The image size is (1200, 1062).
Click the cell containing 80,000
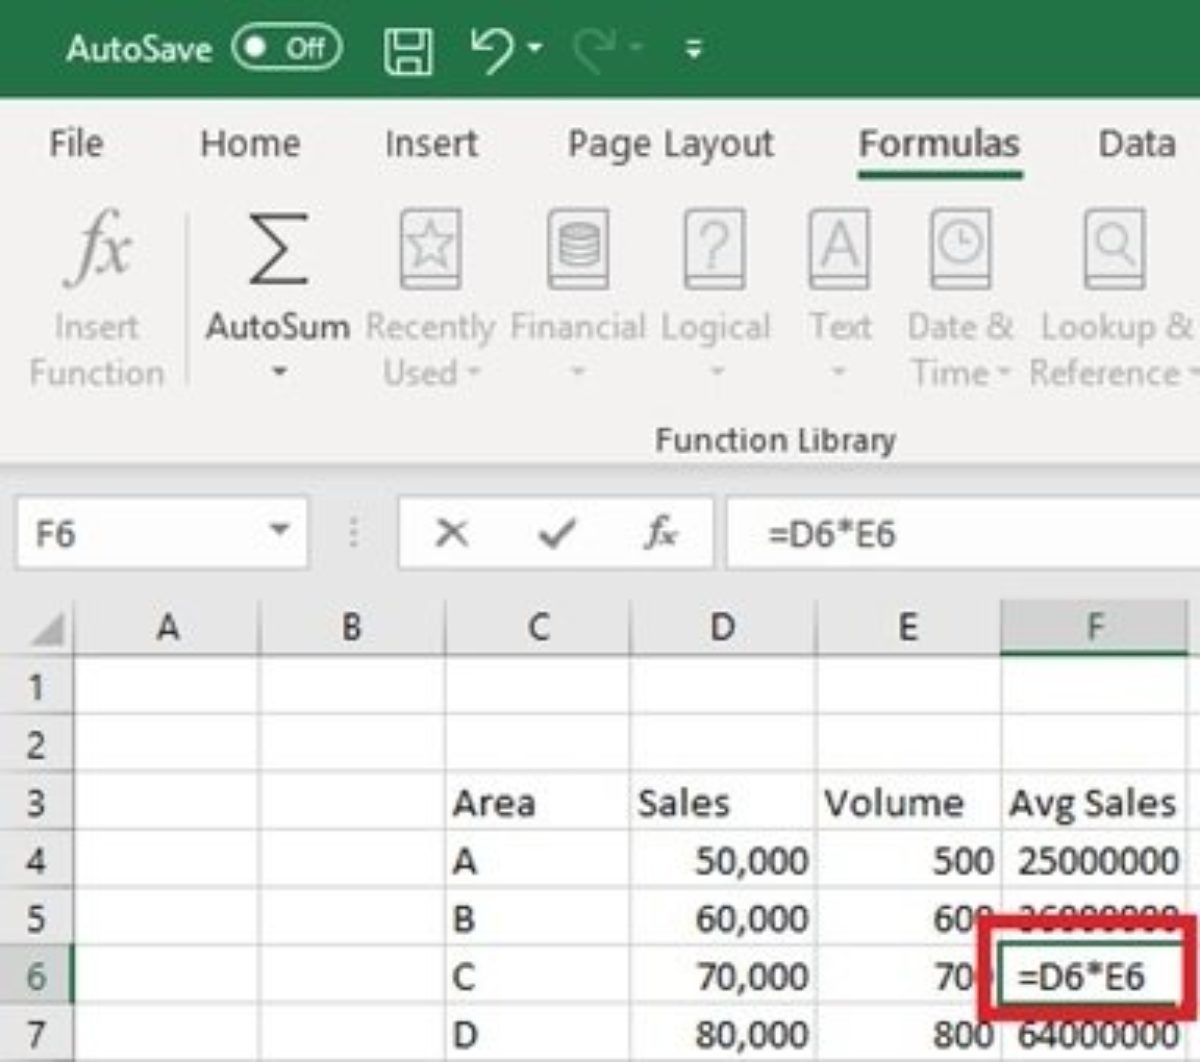(722, 1033)
